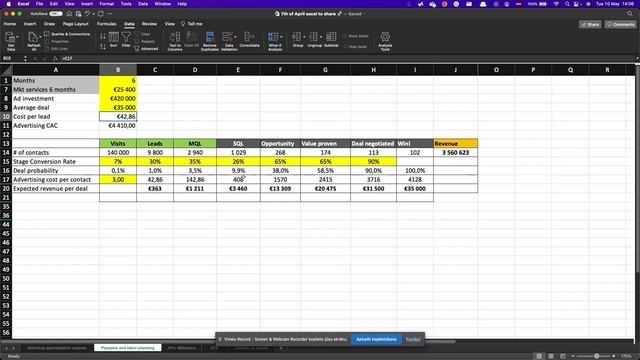Open the Review ribbon tab
Viewport: 640px width, 360px height.
tap(149, 24)
